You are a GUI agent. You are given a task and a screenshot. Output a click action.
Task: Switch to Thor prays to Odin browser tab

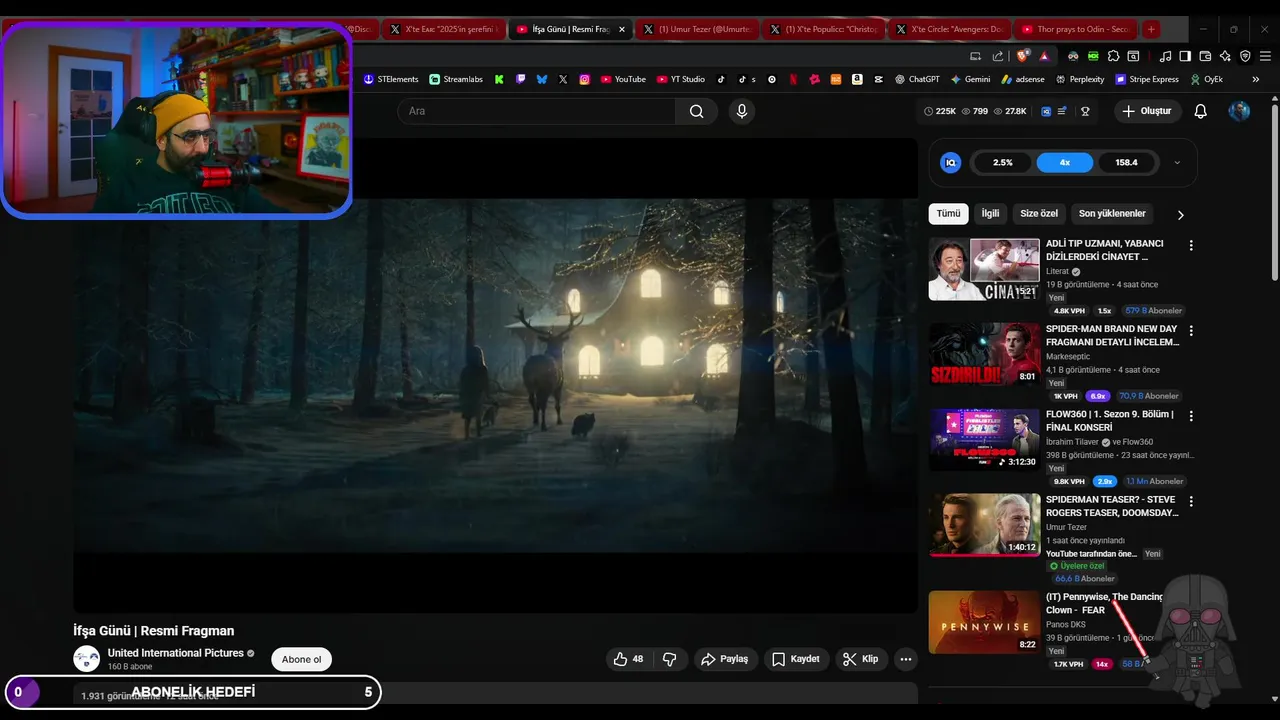click(1076, 29)
